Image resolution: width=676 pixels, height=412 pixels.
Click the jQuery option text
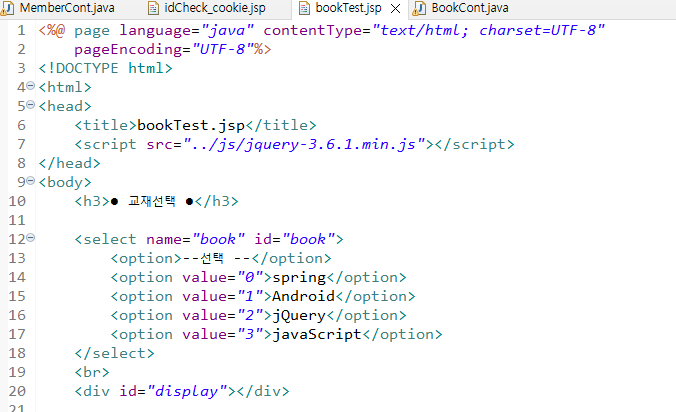point(299,316)
